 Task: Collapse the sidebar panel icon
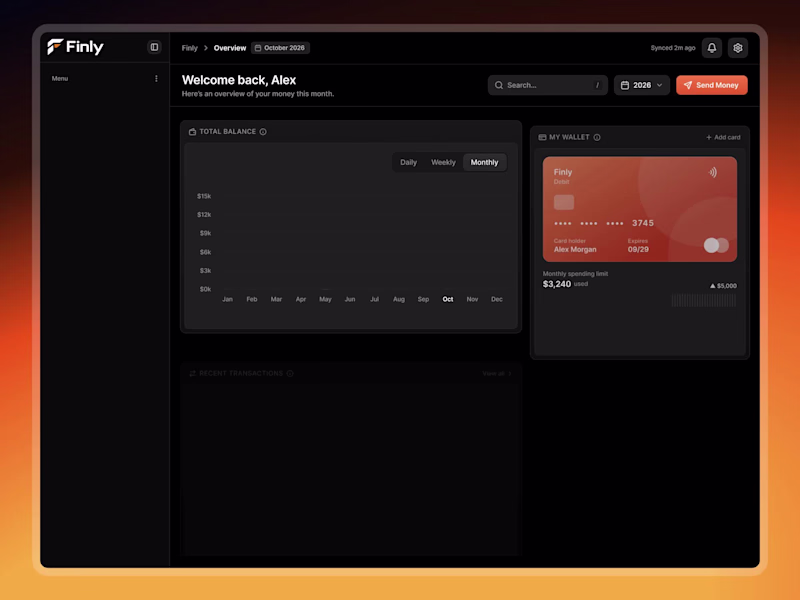pyautogui.click(x=154, y=47)
